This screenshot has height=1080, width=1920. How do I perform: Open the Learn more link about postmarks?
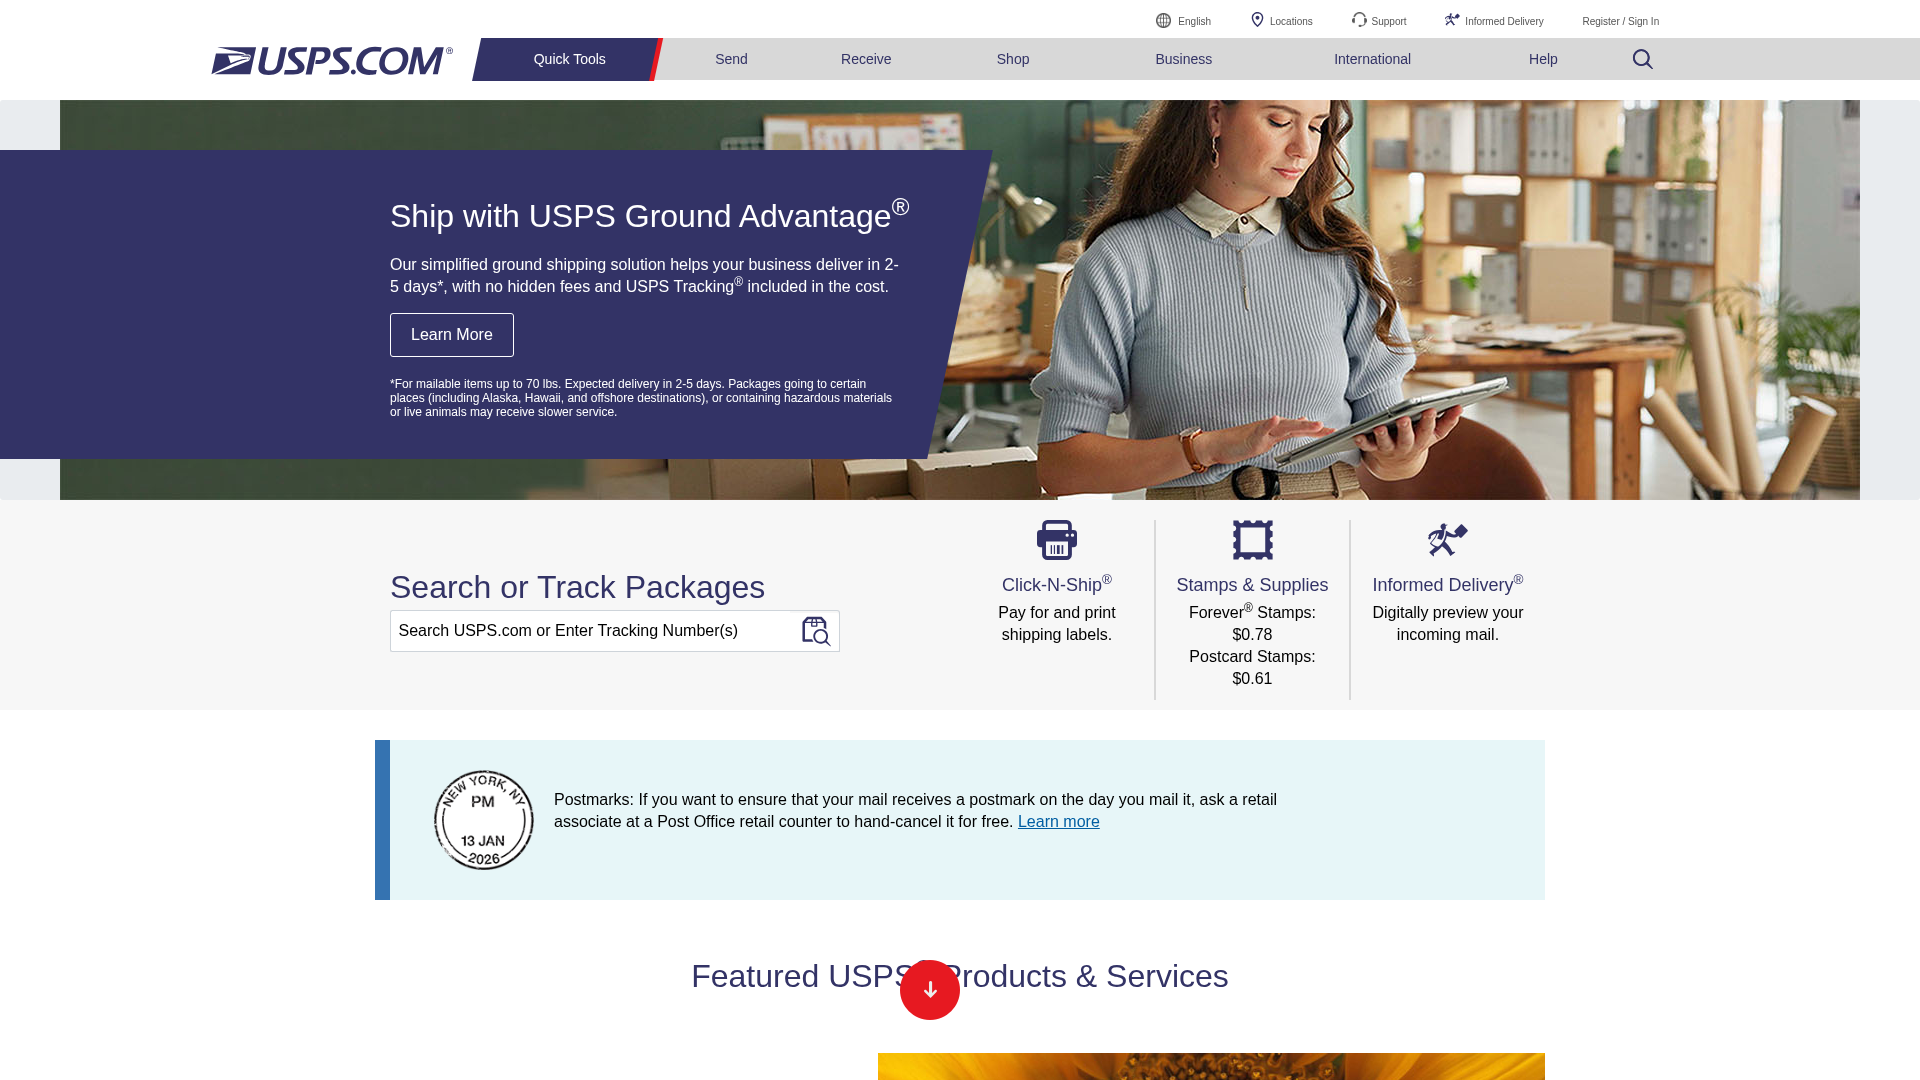point(1058,821)
